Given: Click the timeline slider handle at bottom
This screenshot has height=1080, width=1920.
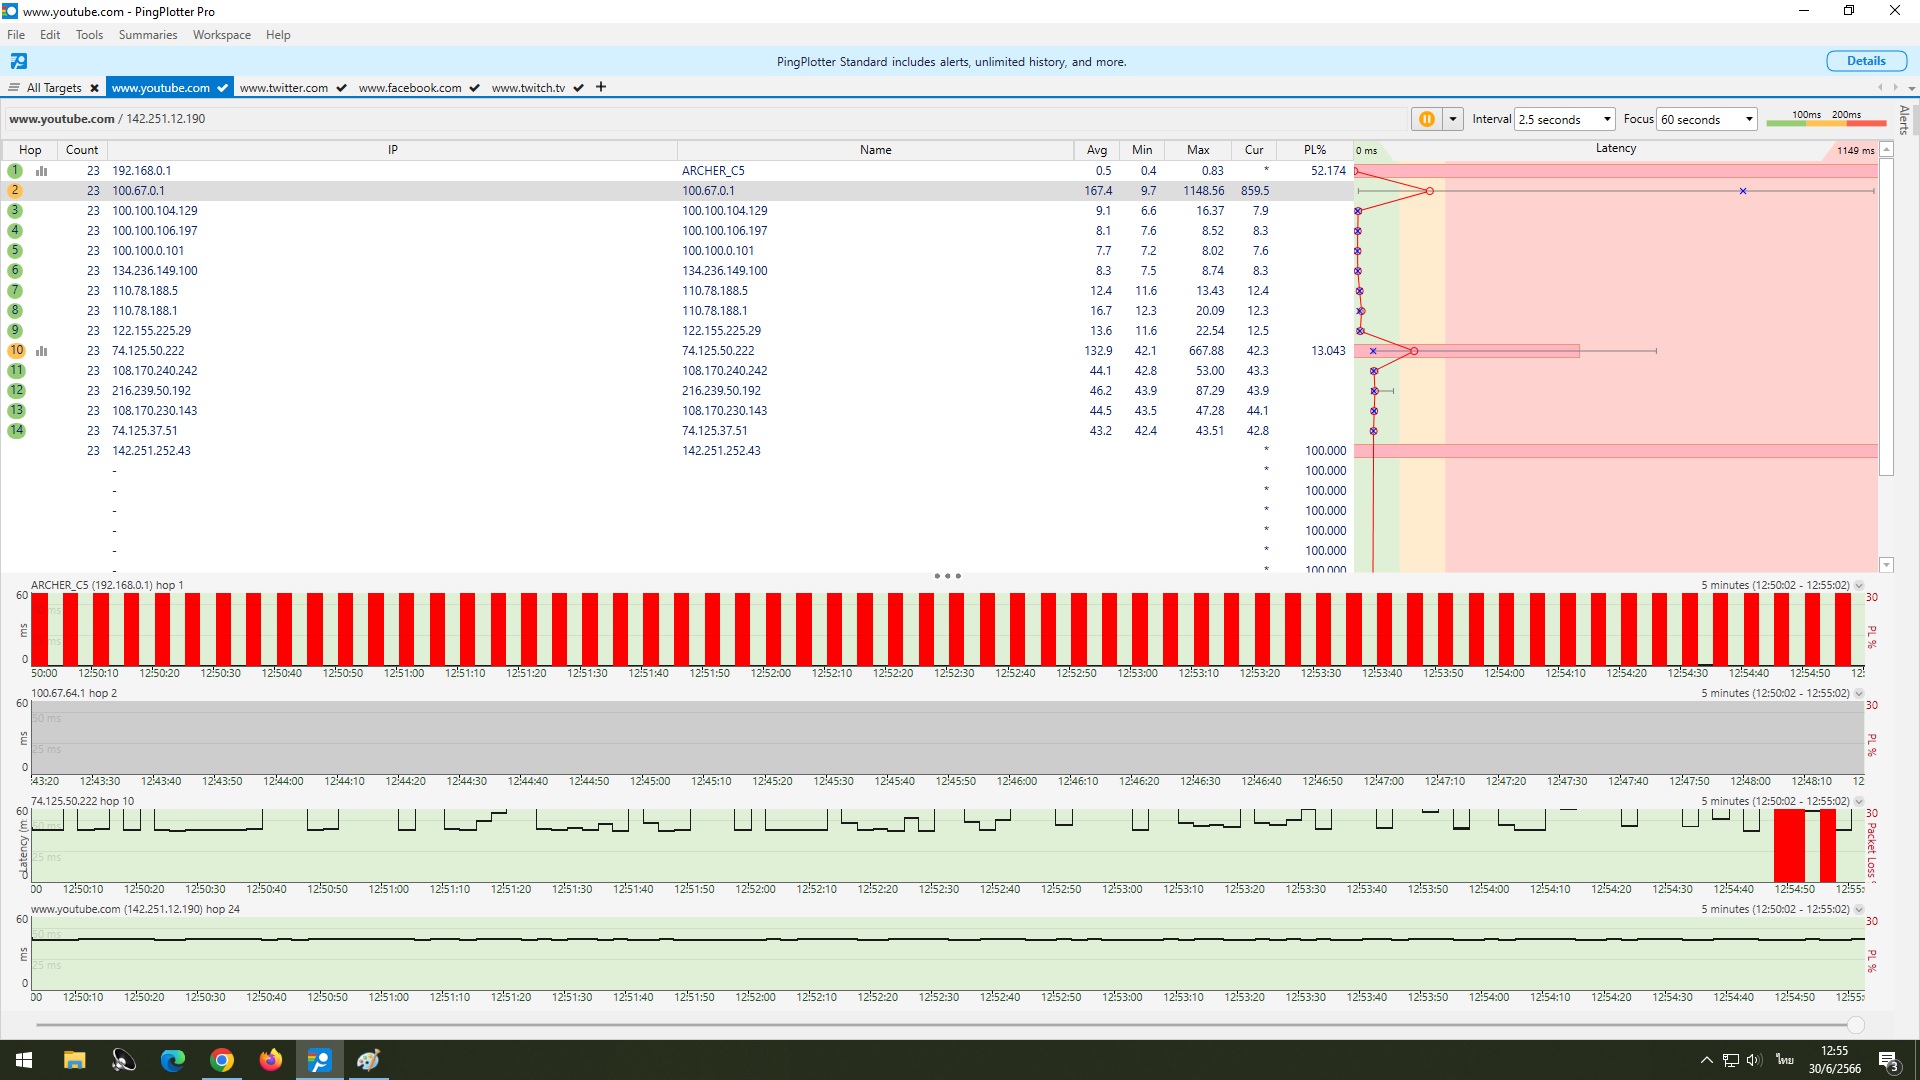Looking at the screenshot, I should tap(1856, 1025).
